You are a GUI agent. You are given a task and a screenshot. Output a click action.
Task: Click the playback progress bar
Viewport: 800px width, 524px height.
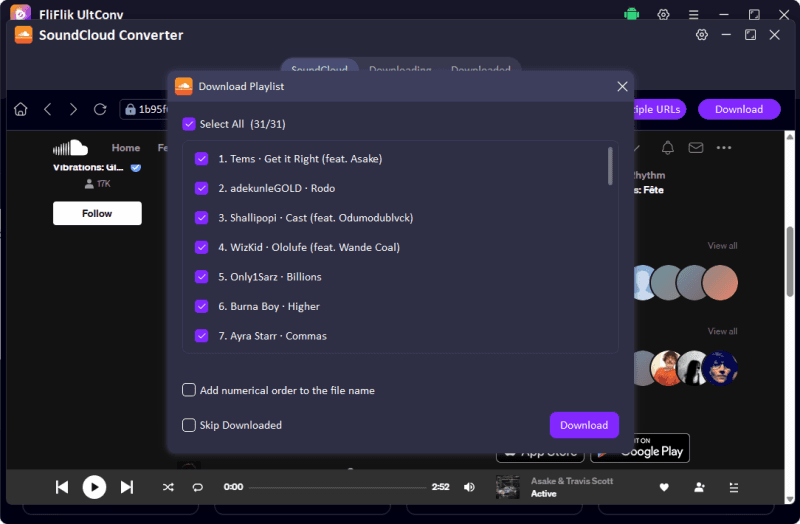(338, 487)
